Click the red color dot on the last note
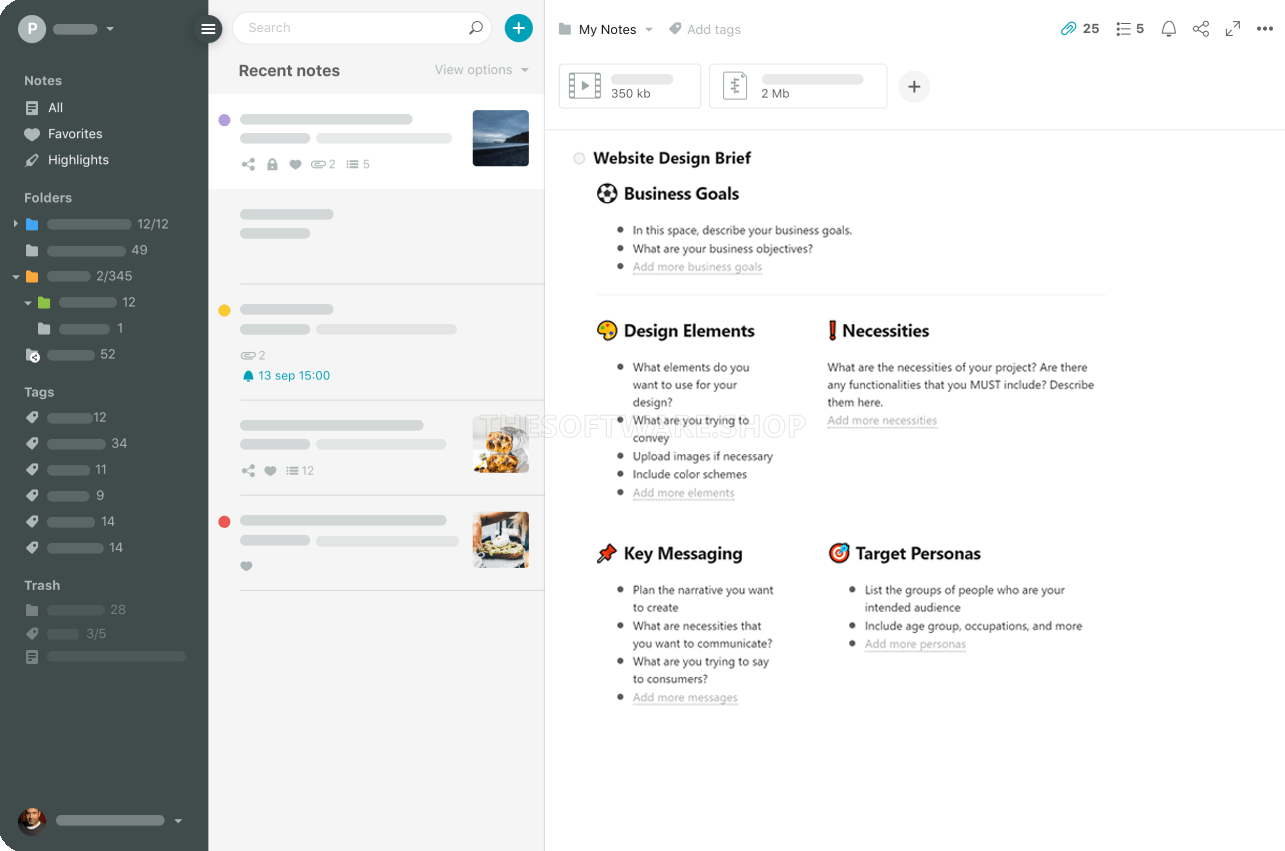This screenshot has height=851, width=1285. 224,522
